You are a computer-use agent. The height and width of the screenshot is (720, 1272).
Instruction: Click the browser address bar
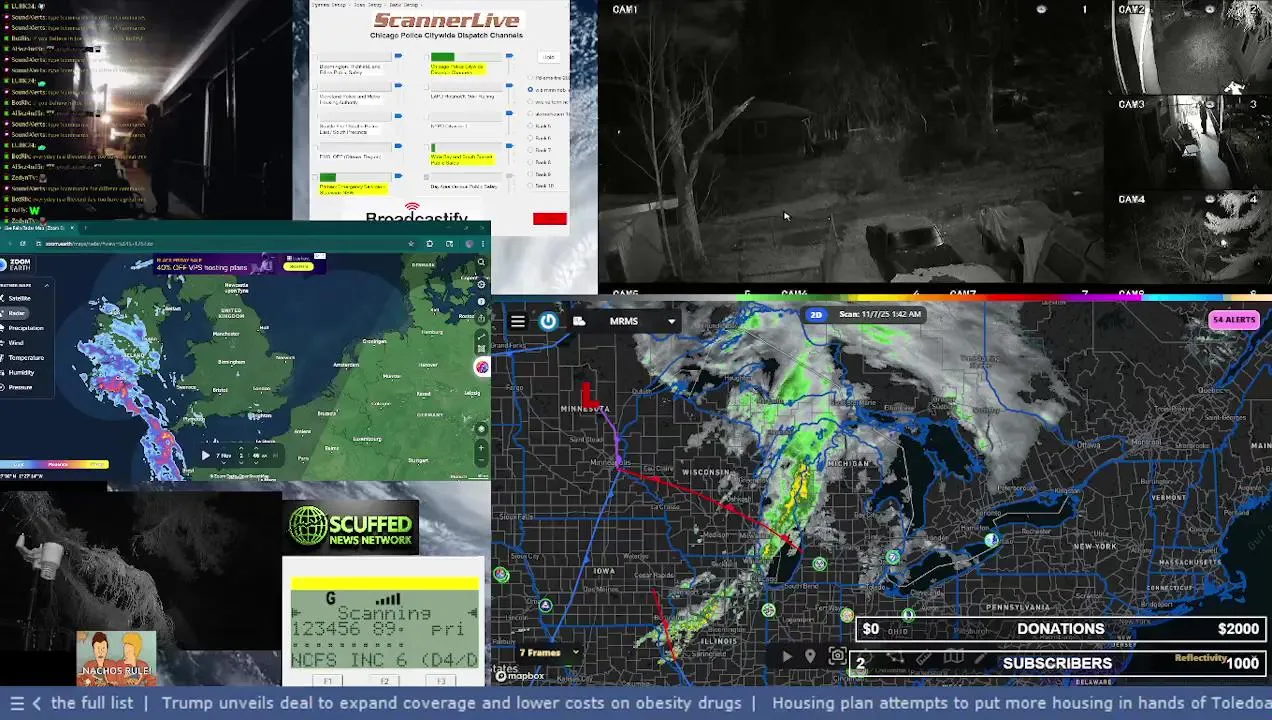coord(220,244)
